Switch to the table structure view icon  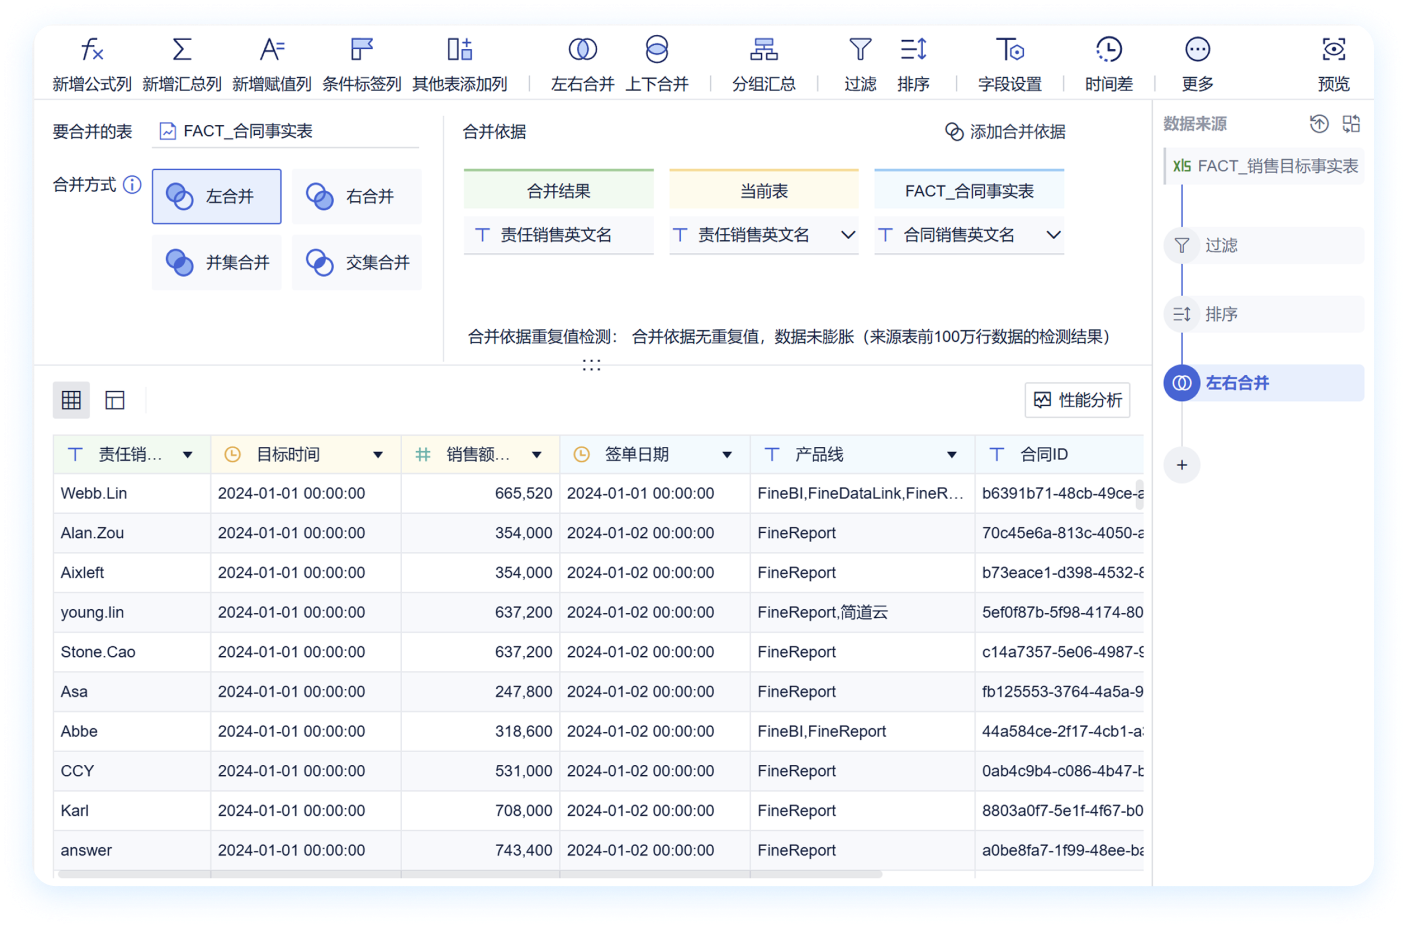[x=115, y=400]
